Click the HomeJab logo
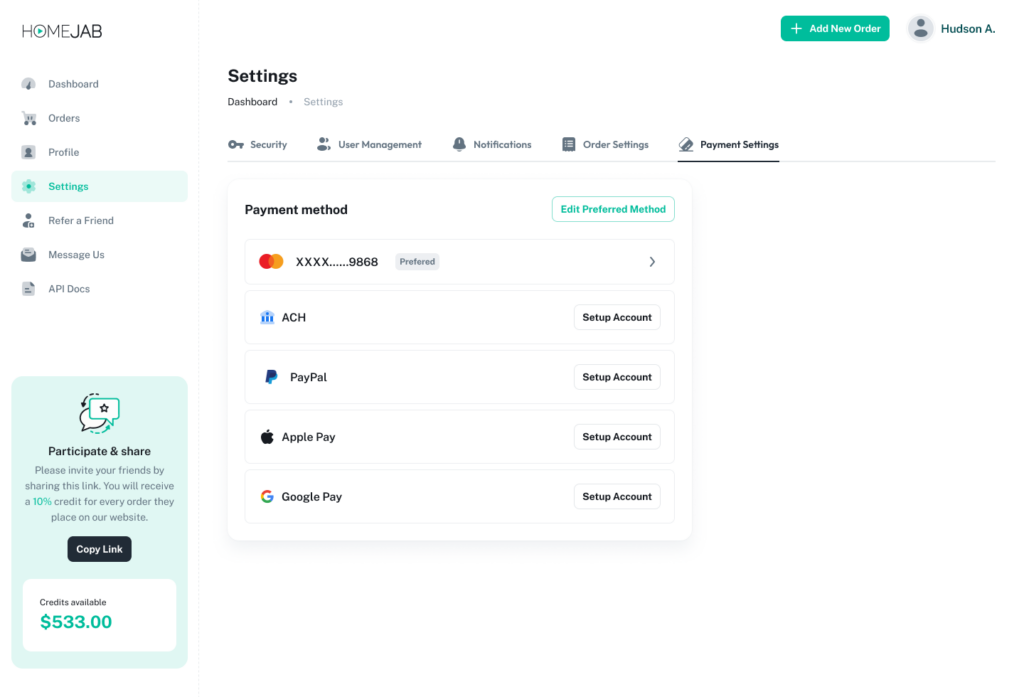This screenshot has width=1024, height=697. point(62,31)
